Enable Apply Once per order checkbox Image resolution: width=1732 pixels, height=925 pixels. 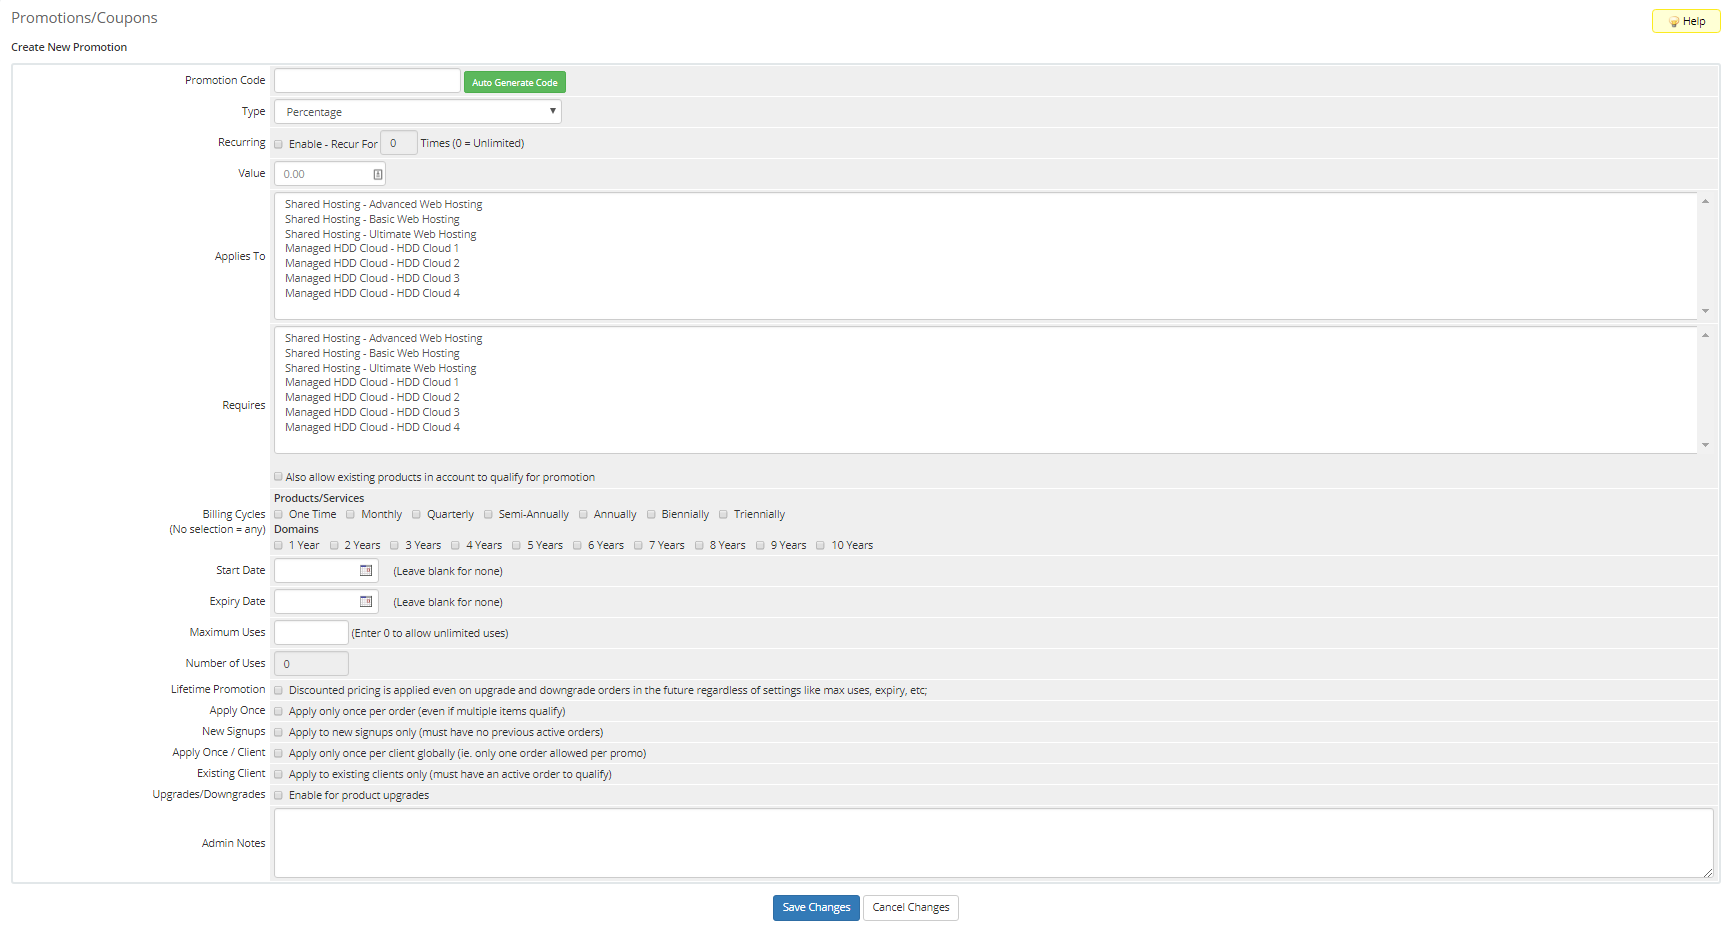coord(279,711)
